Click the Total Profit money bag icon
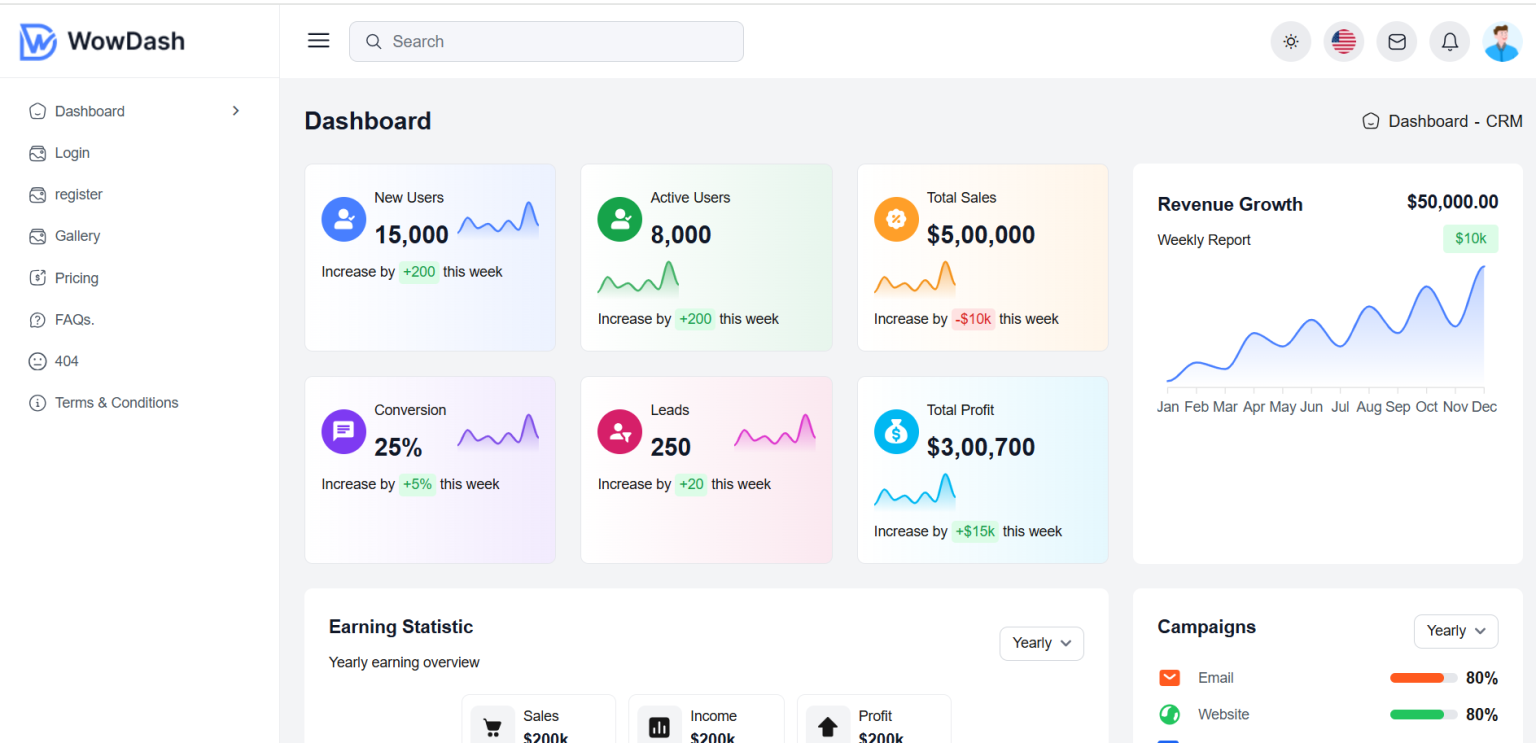The image size is (1536, 743). (x=896, y=432)
